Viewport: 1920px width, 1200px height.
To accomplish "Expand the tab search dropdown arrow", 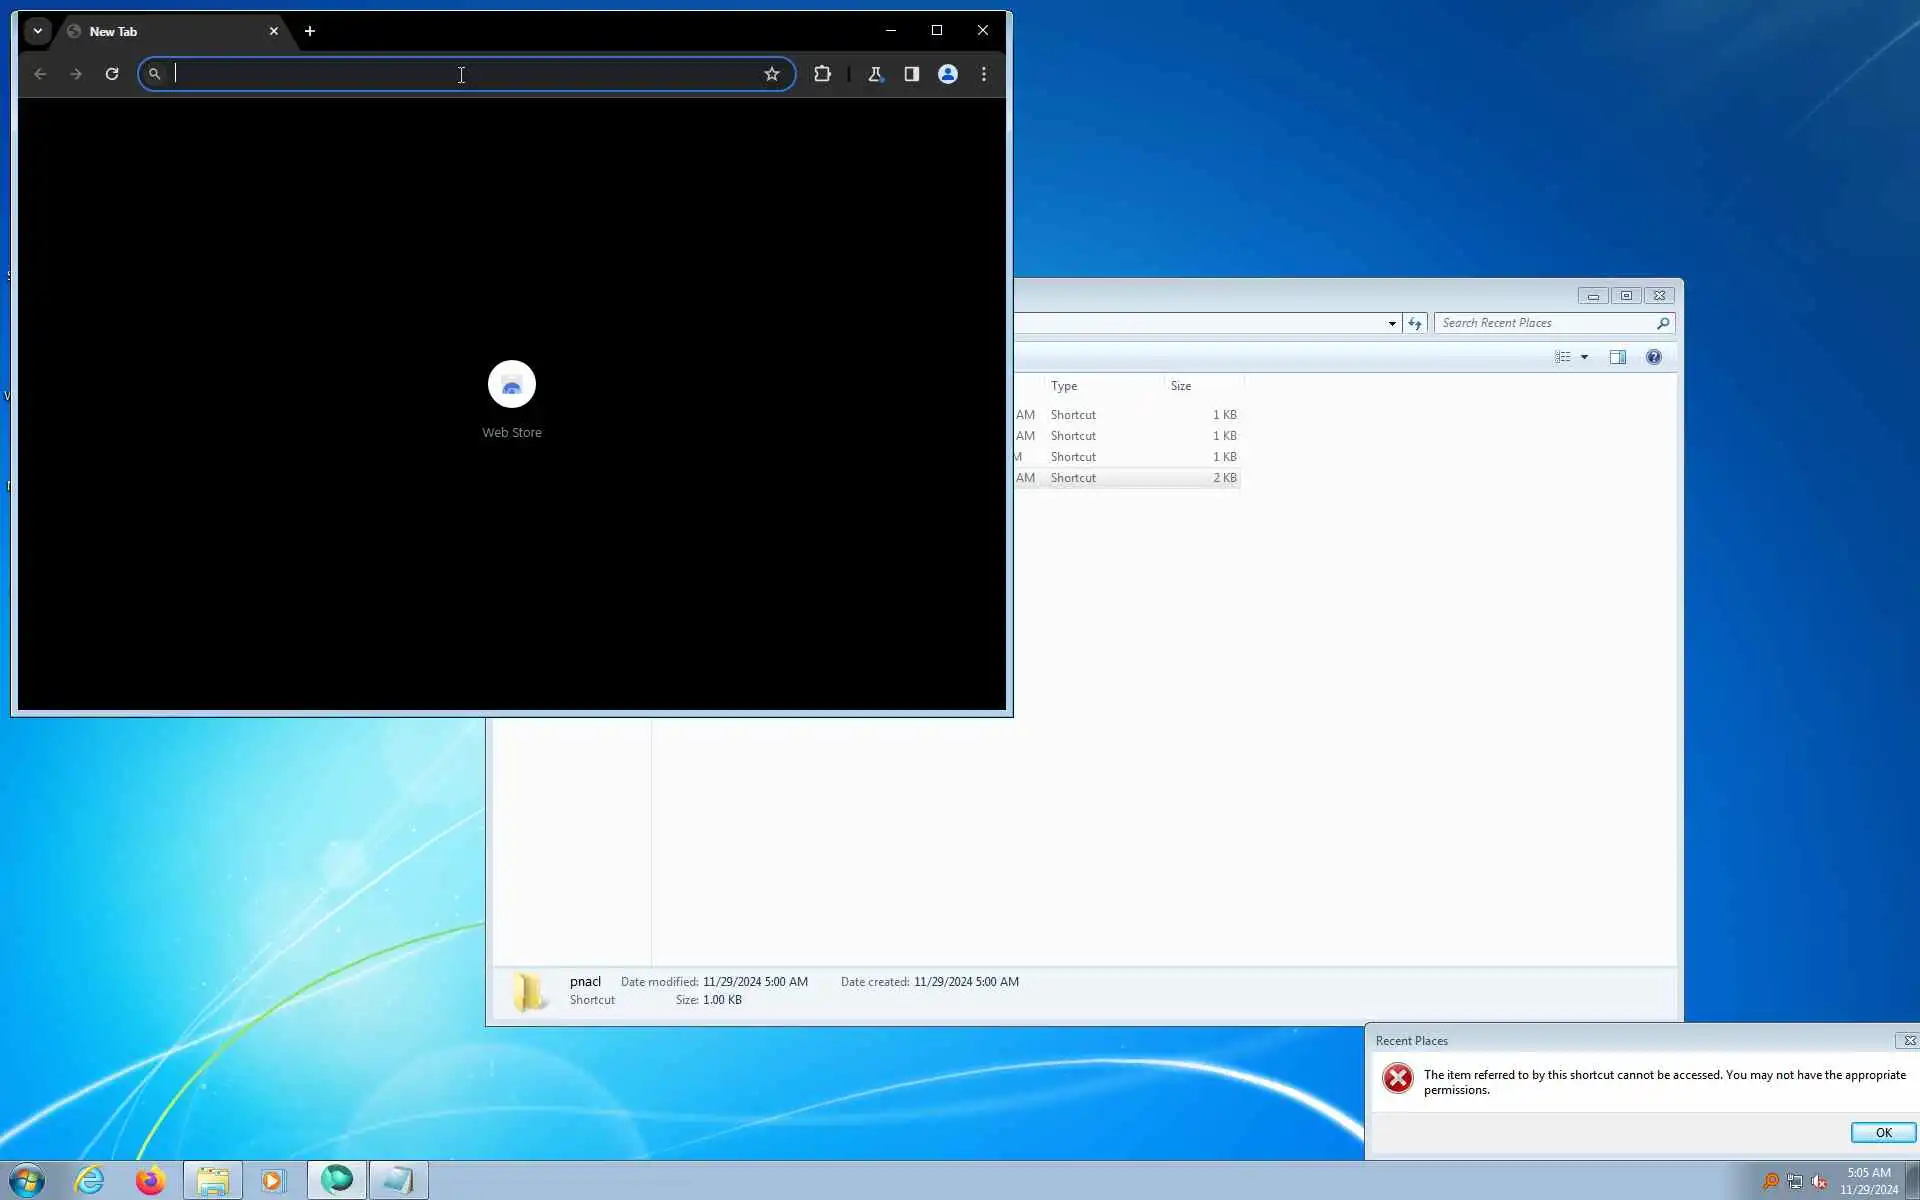I will 37,31.
